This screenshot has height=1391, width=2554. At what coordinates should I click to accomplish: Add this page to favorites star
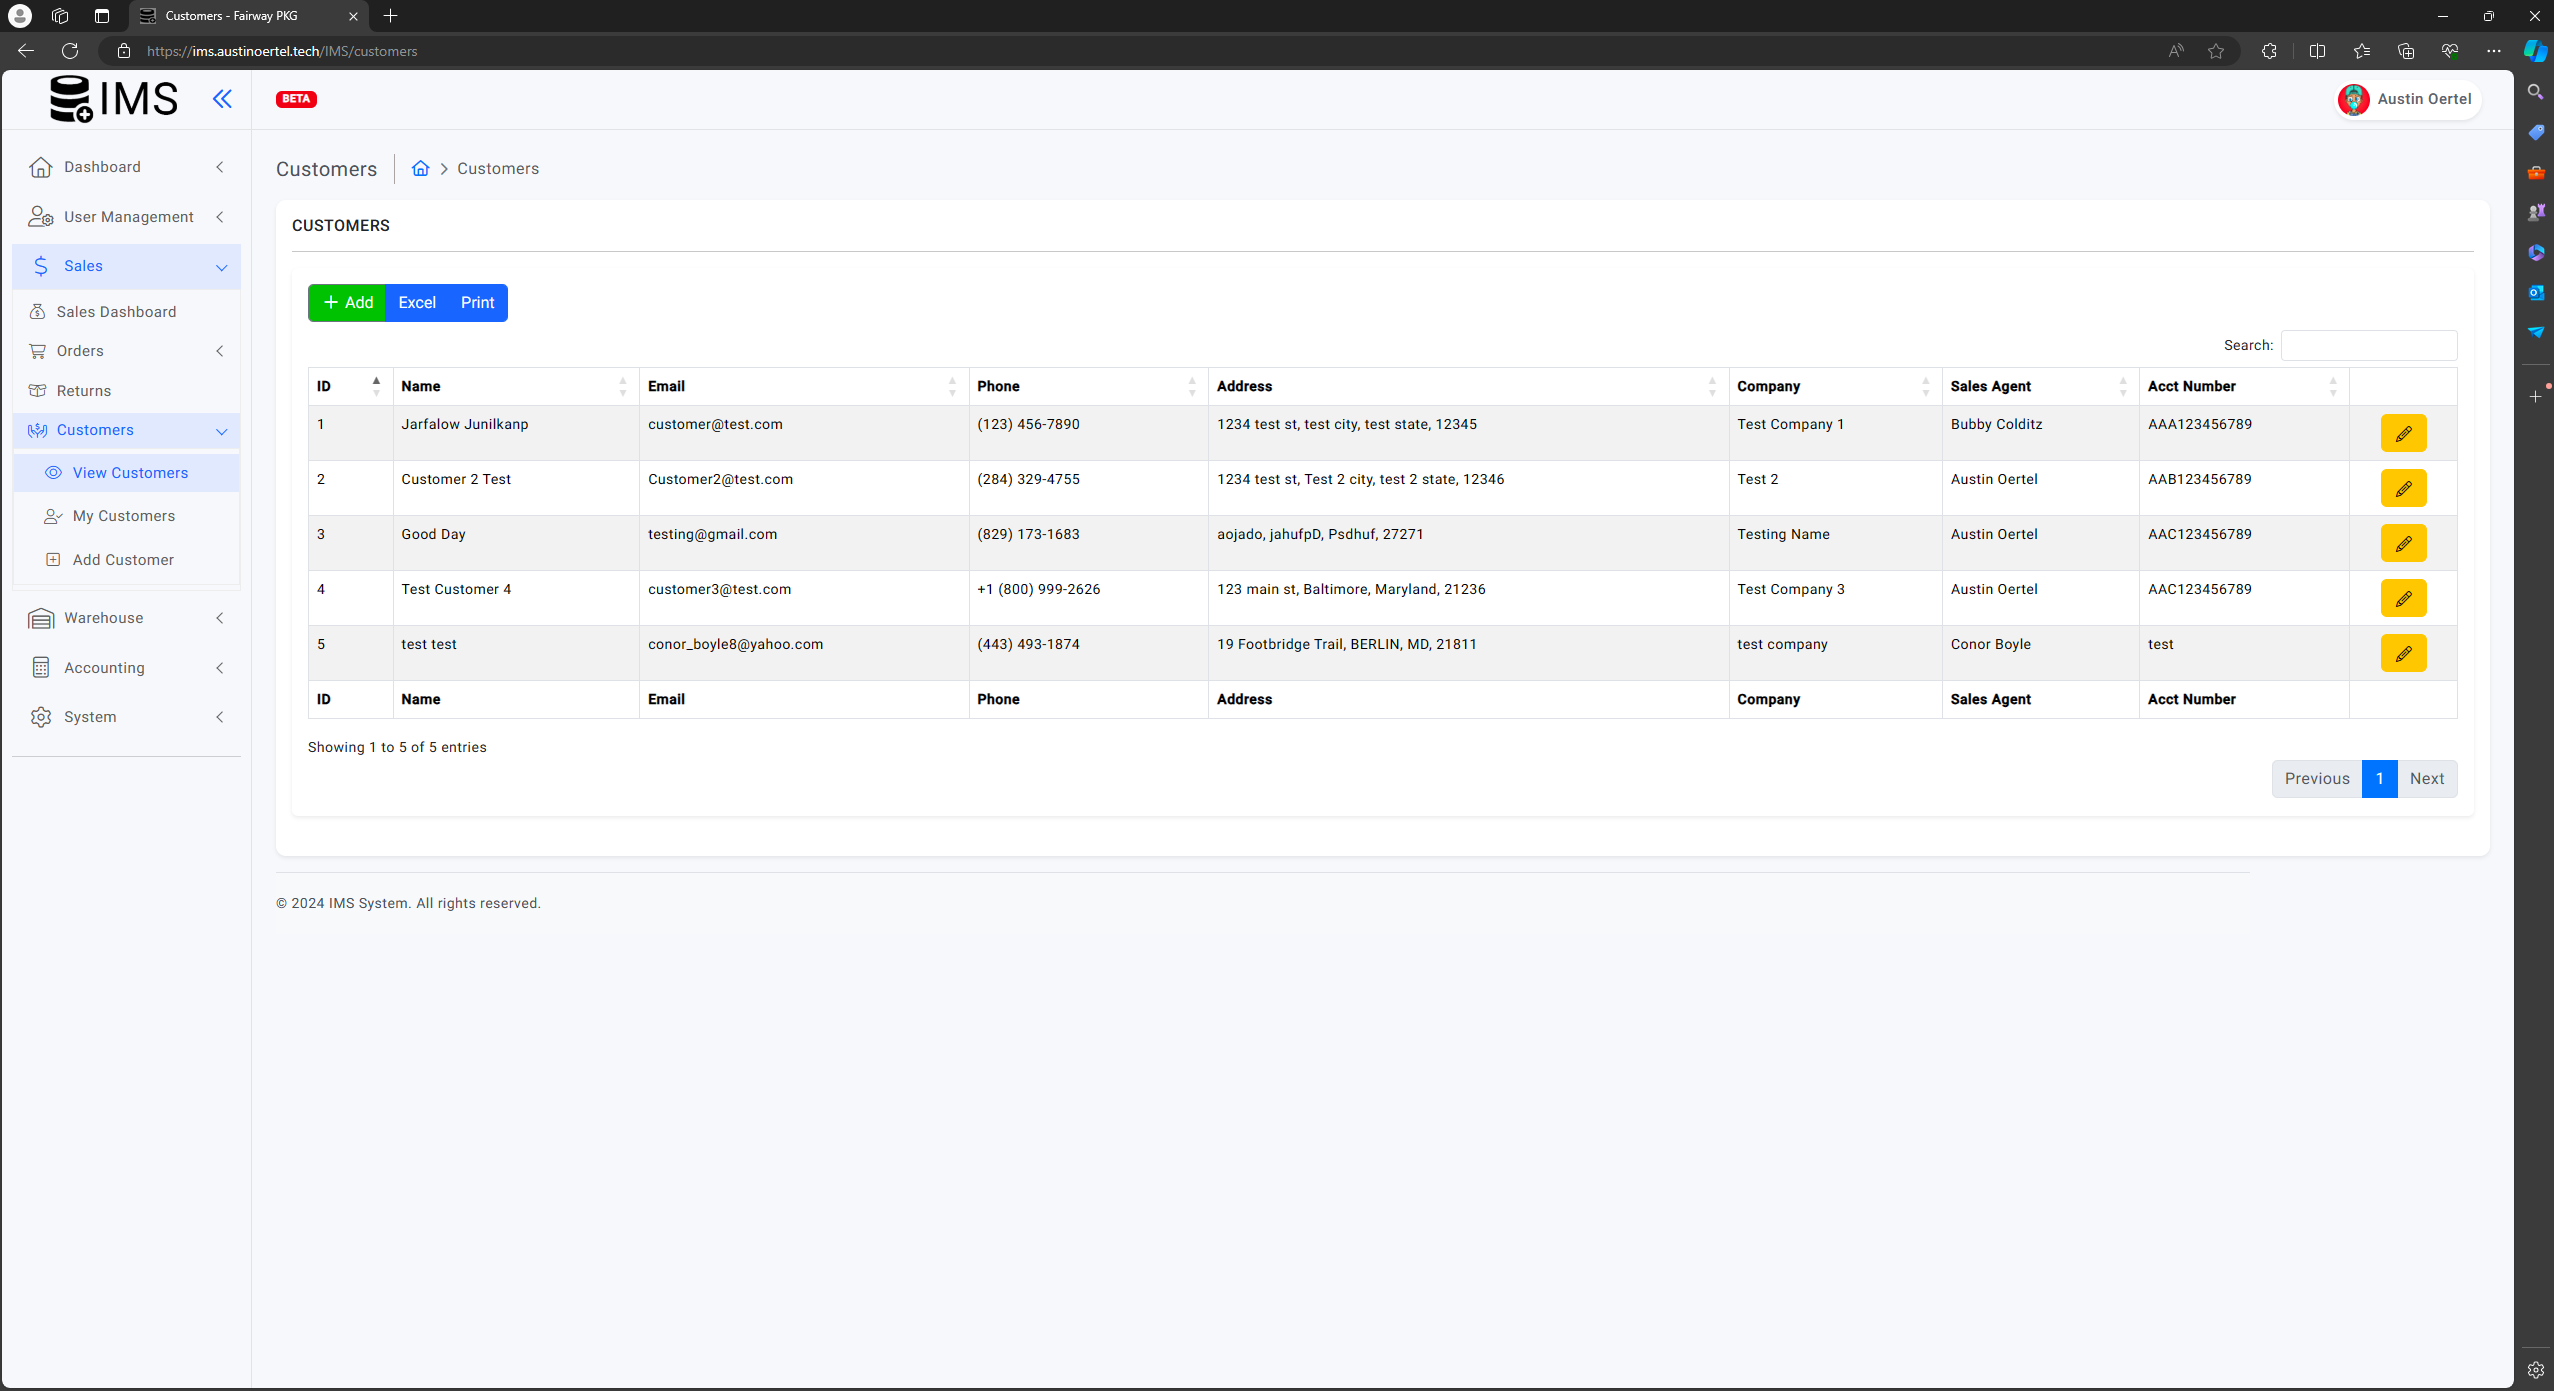(x=2215, y=51)
